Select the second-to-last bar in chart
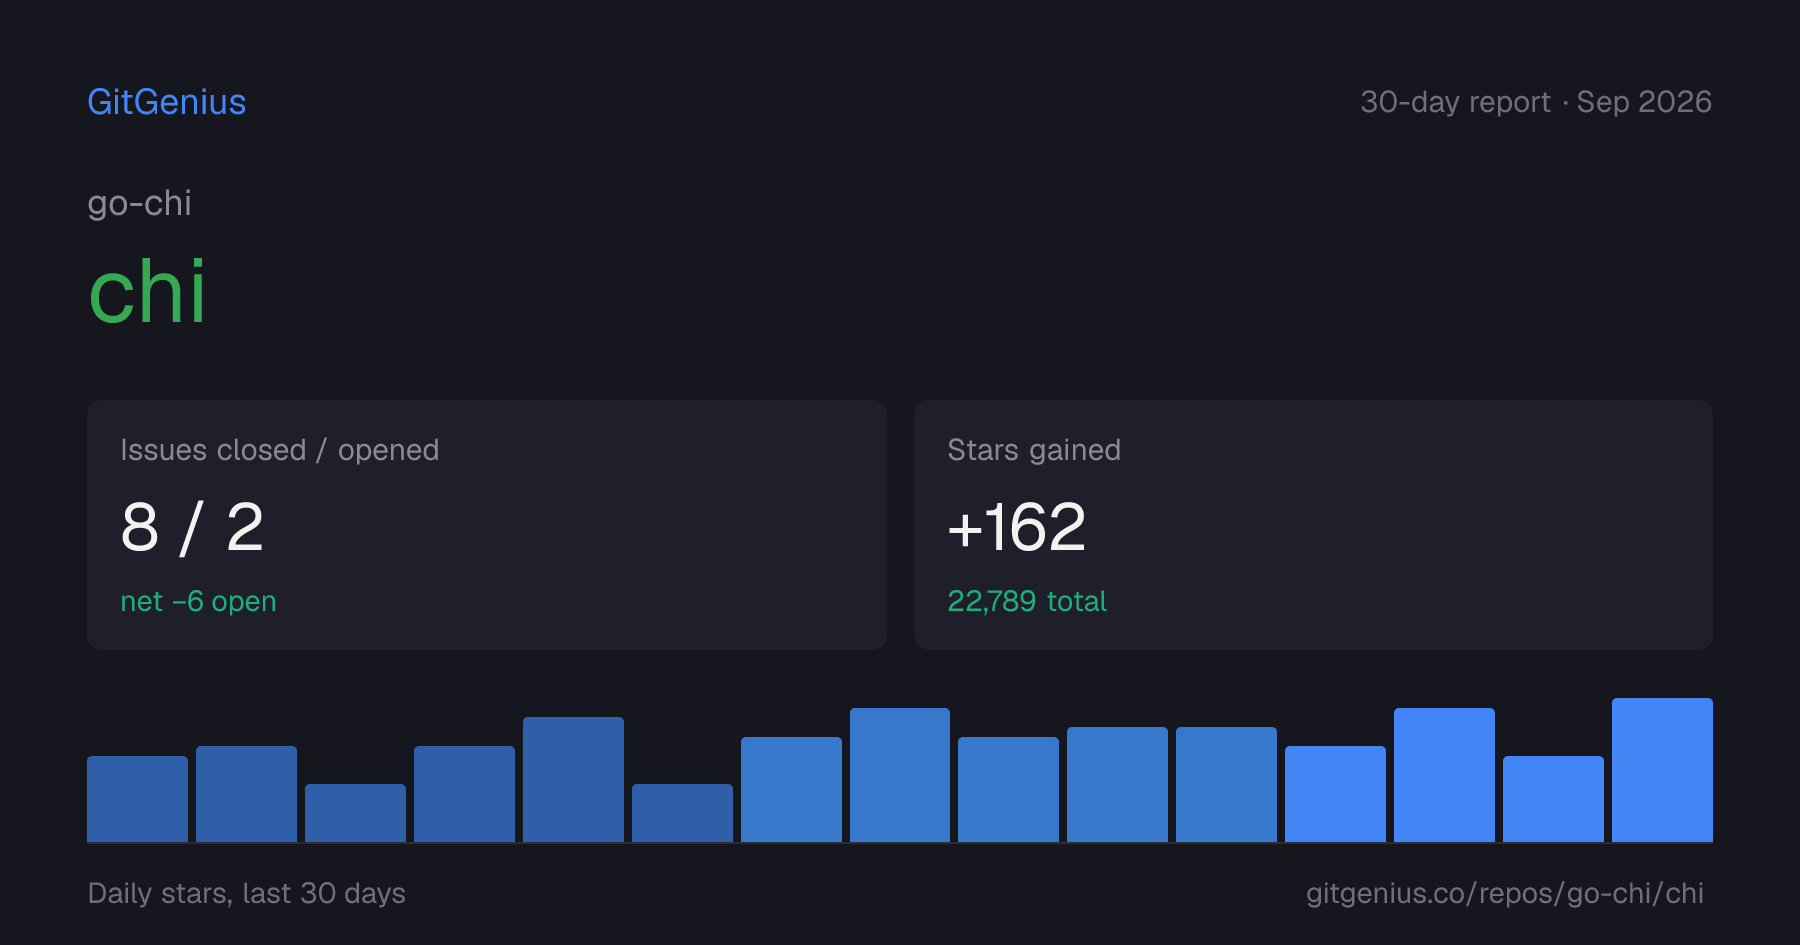1800x945 pixels. pyautogui.click(x=1553, y=799)
